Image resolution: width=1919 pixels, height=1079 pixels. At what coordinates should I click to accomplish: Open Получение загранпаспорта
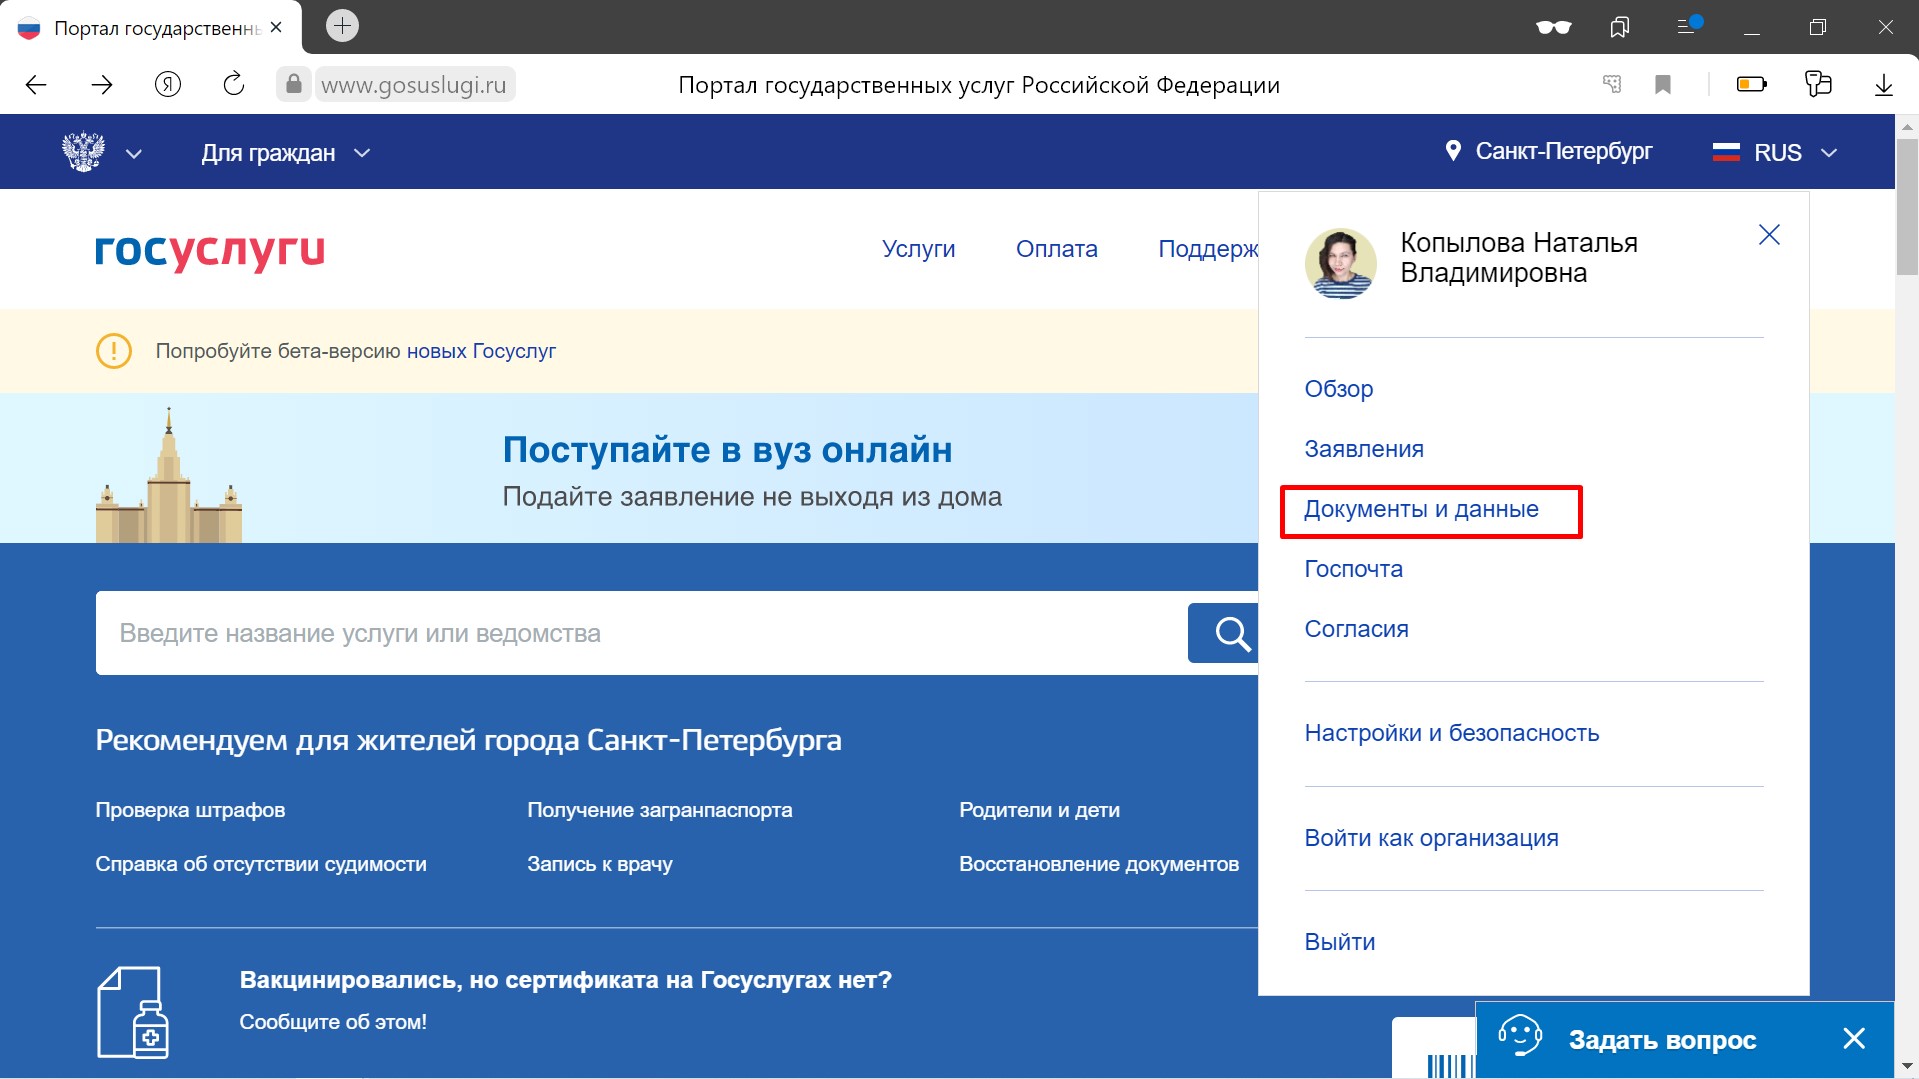[659, 810]
